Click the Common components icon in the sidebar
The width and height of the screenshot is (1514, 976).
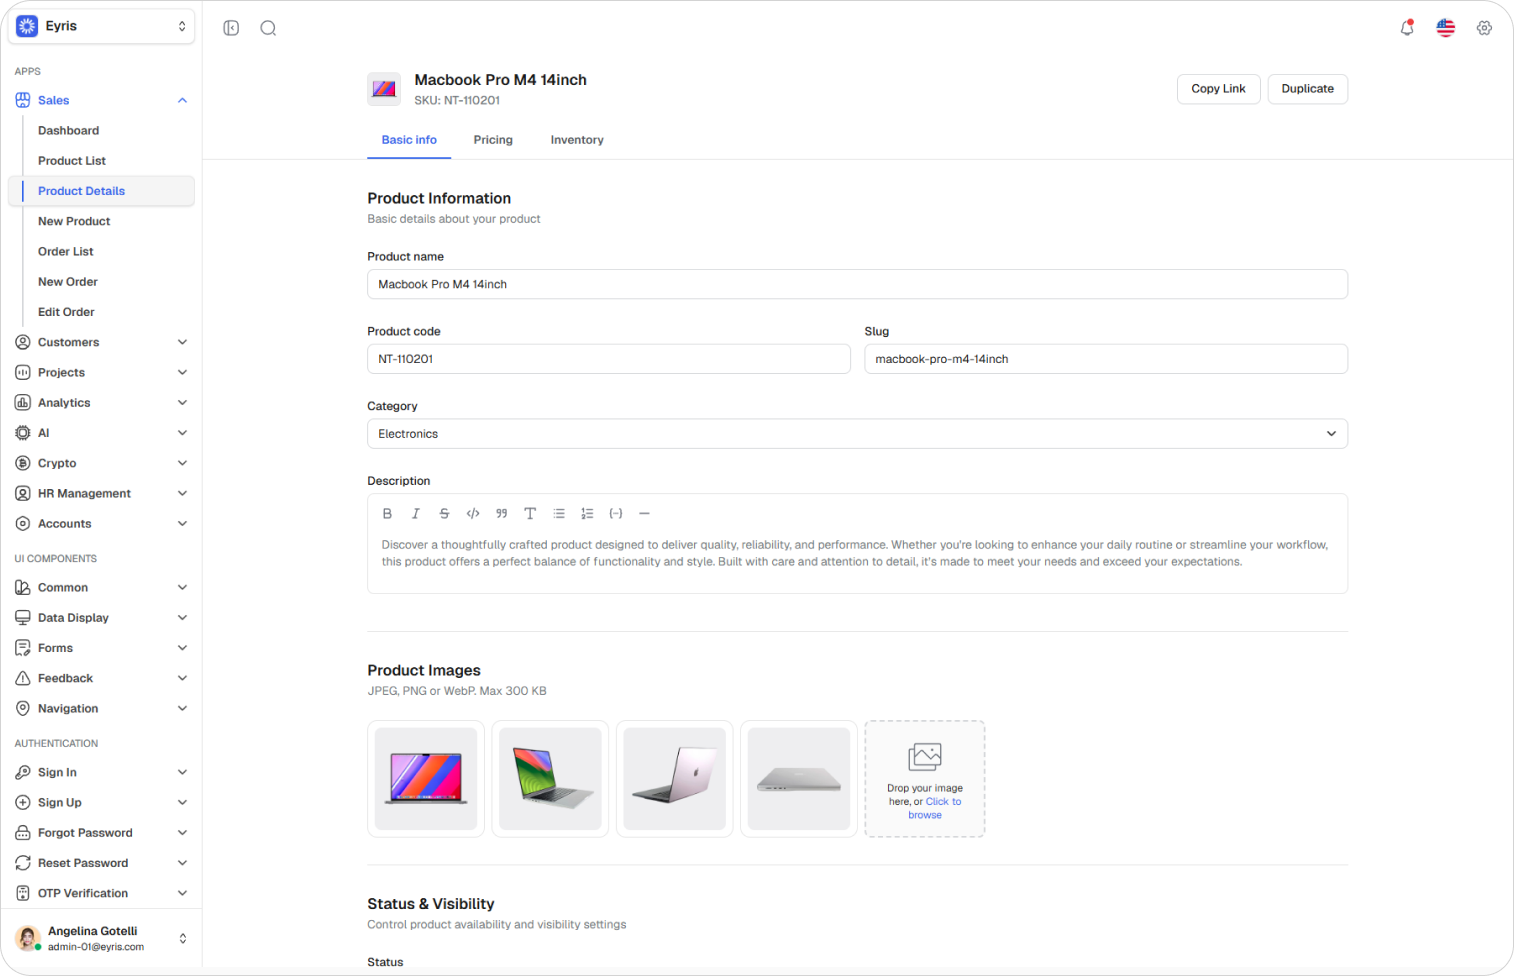tap(23, 588)
